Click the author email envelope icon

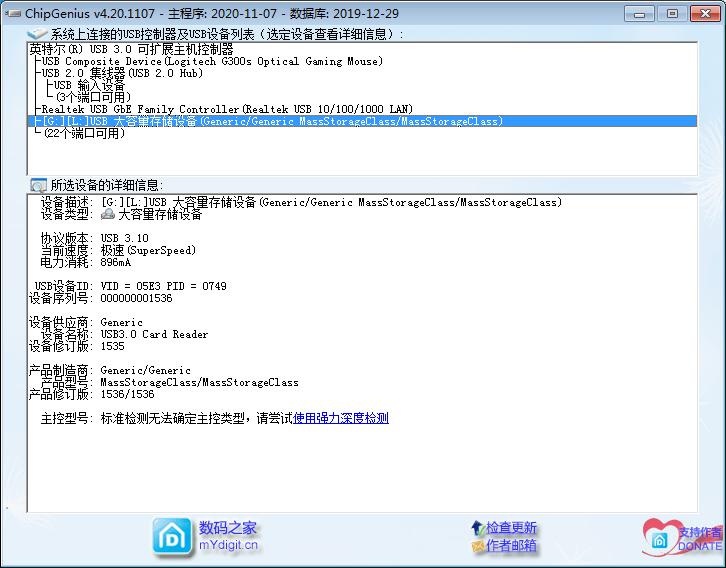477,546
